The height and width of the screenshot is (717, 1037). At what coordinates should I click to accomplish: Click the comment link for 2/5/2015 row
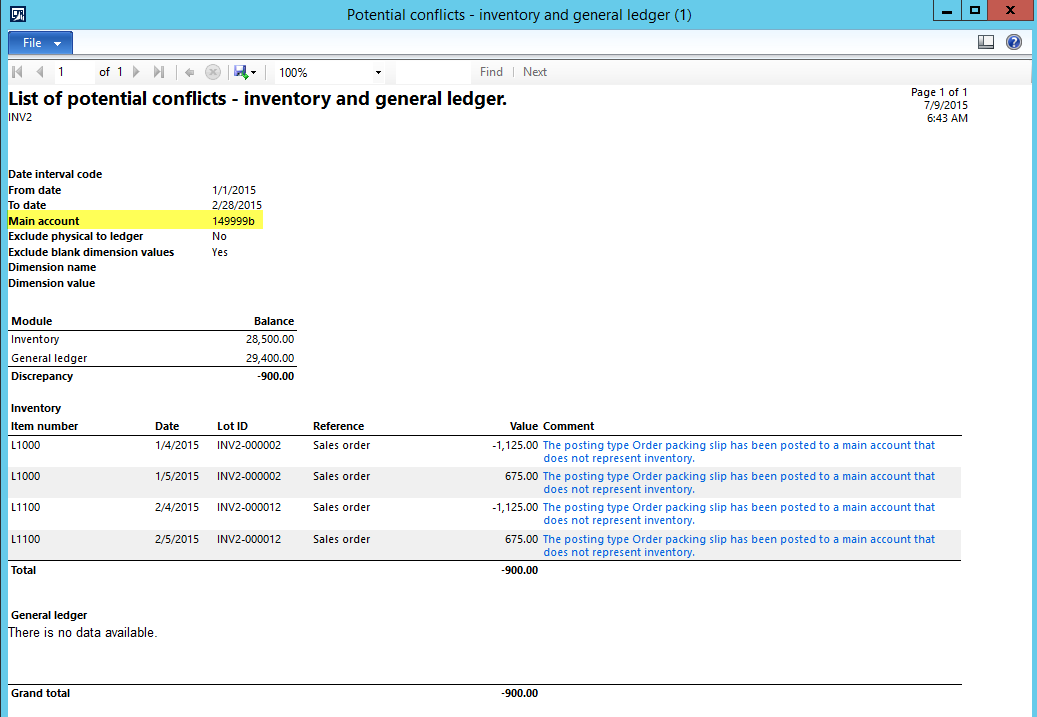pos(738,545)
